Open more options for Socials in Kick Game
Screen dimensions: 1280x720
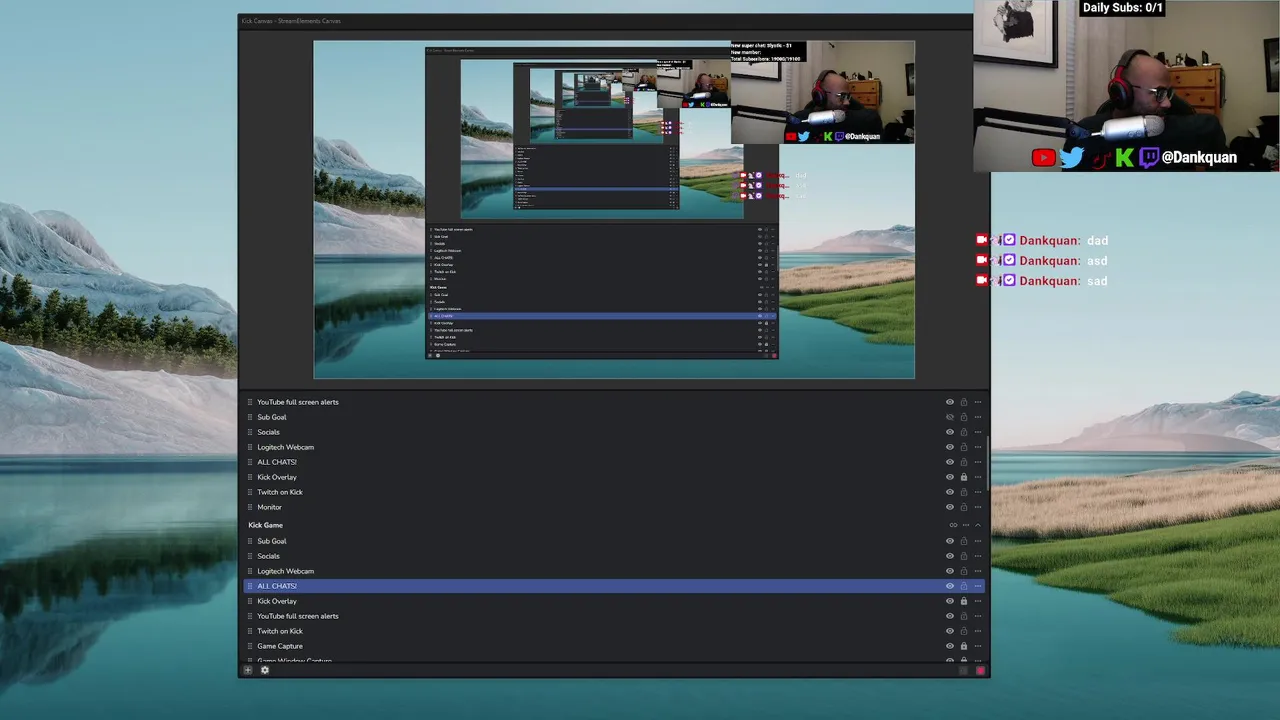pos(978,556)
